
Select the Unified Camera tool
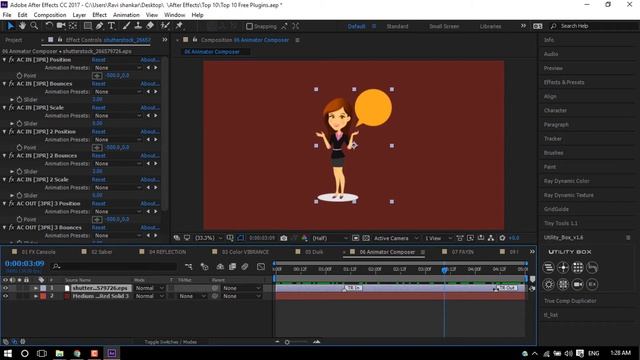pyautogui.click(x=61, y=26)
